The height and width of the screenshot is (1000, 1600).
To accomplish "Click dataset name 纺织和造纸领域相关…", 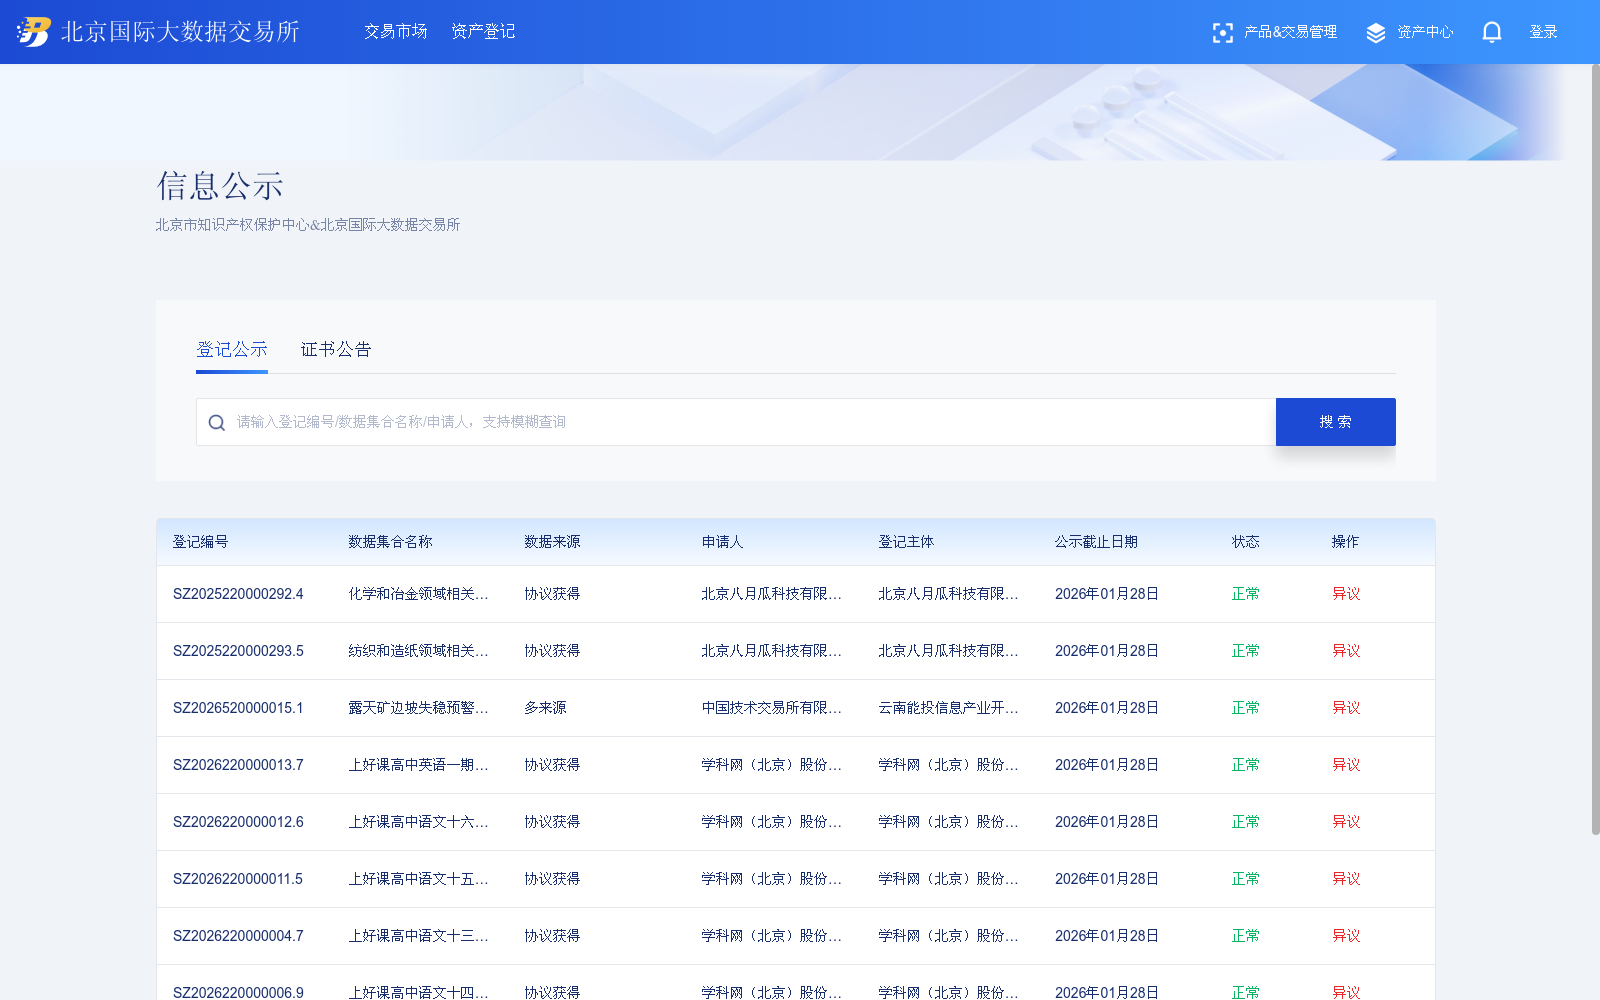I will [x=418, y=651].
